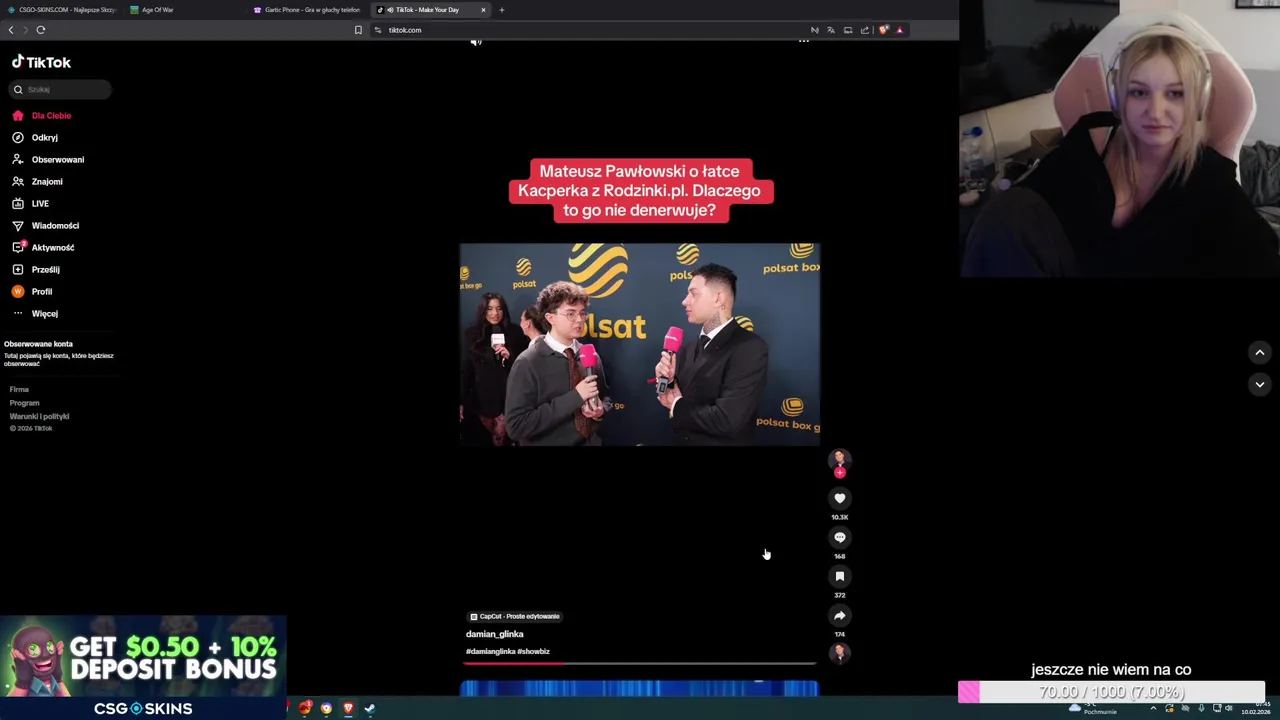Save the video with the bookmark icon
This screenshot has height=720, width=1280.
pyautogui.click(x=840, y=576)
